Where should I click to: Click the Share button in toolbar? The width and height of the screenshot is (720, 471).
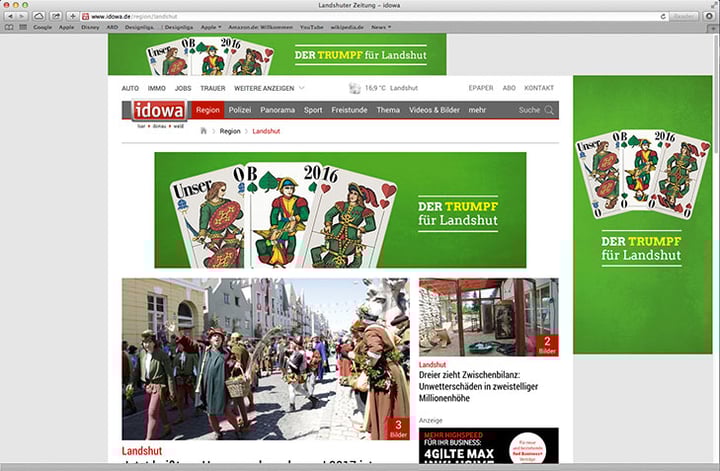pos(56,16)
